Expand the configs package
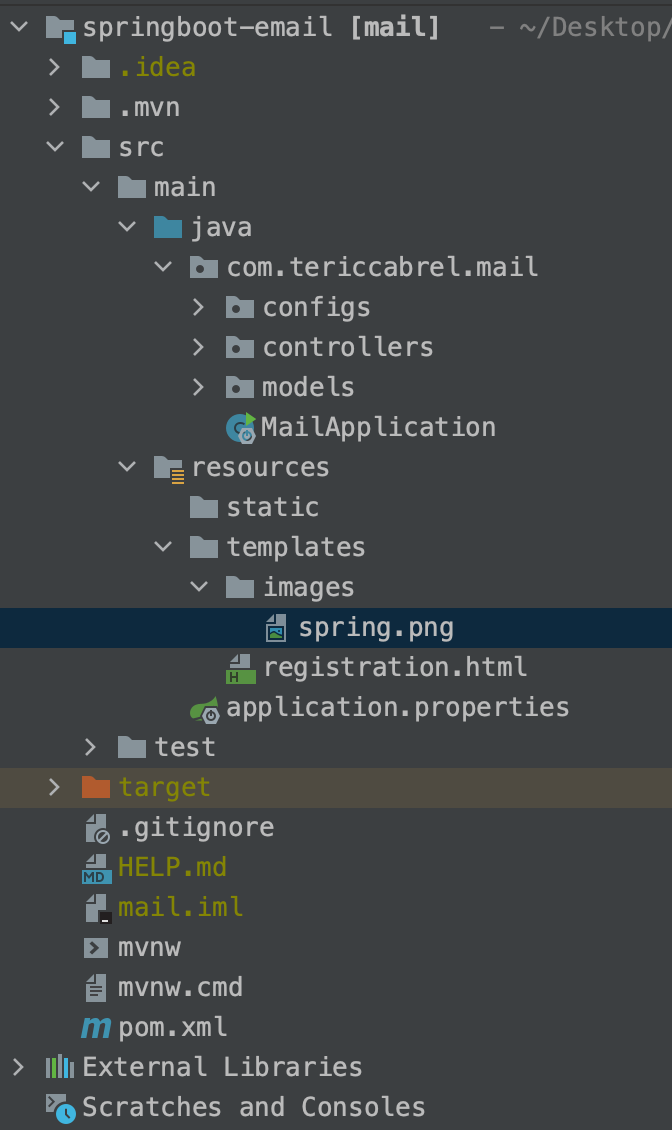672x1130 pixels. 198,307
